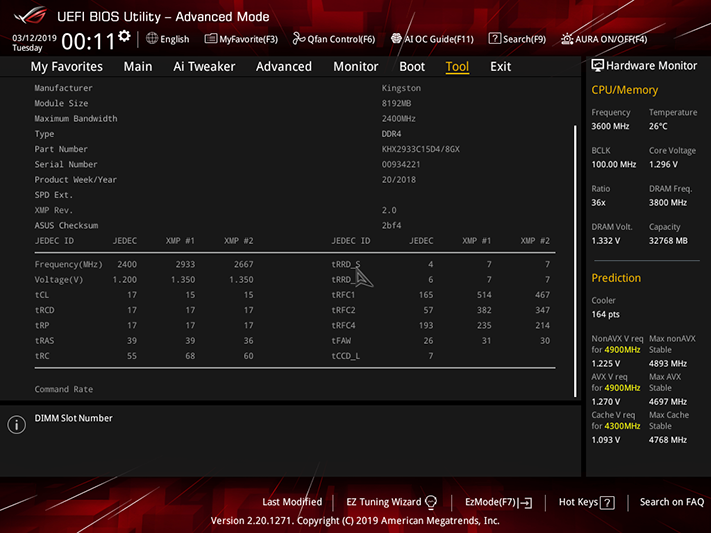
Task: Go to the Advanced tab
Action: pyautogui.click(x=284, y=67)
